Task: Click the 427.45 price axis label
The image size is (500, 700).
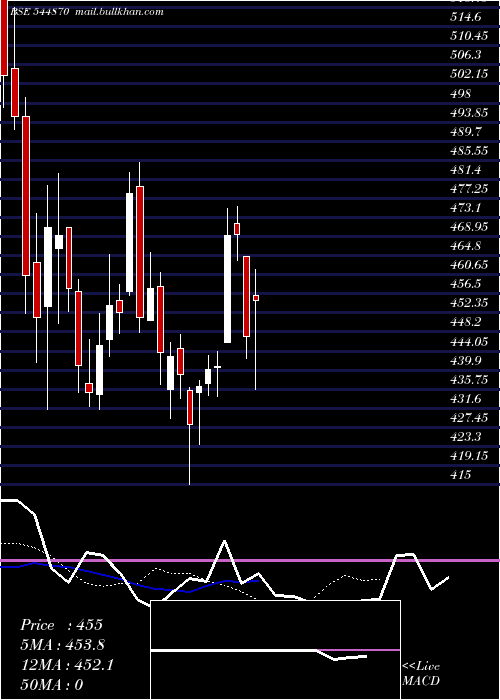Action: (469, 417)
